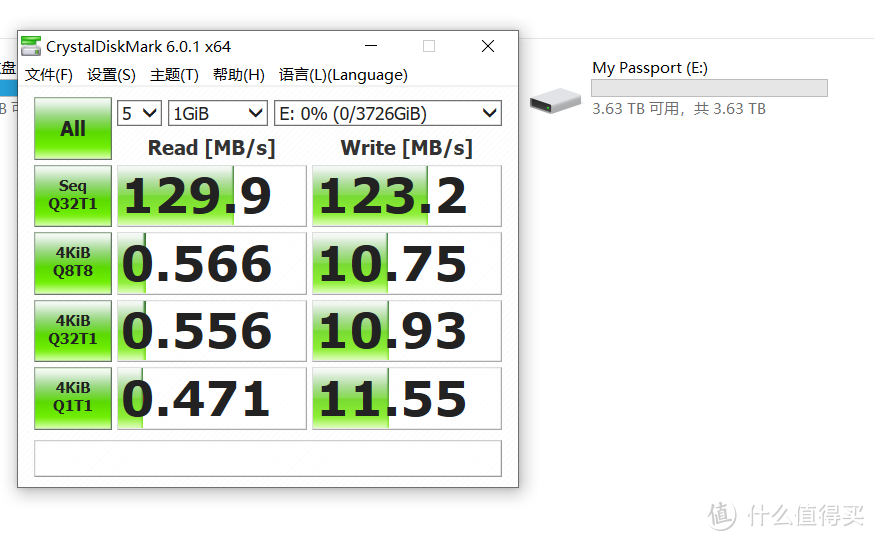The image size is (874, 541).
Task: Open the 主题(T) menu
Action: click(174, 75)
